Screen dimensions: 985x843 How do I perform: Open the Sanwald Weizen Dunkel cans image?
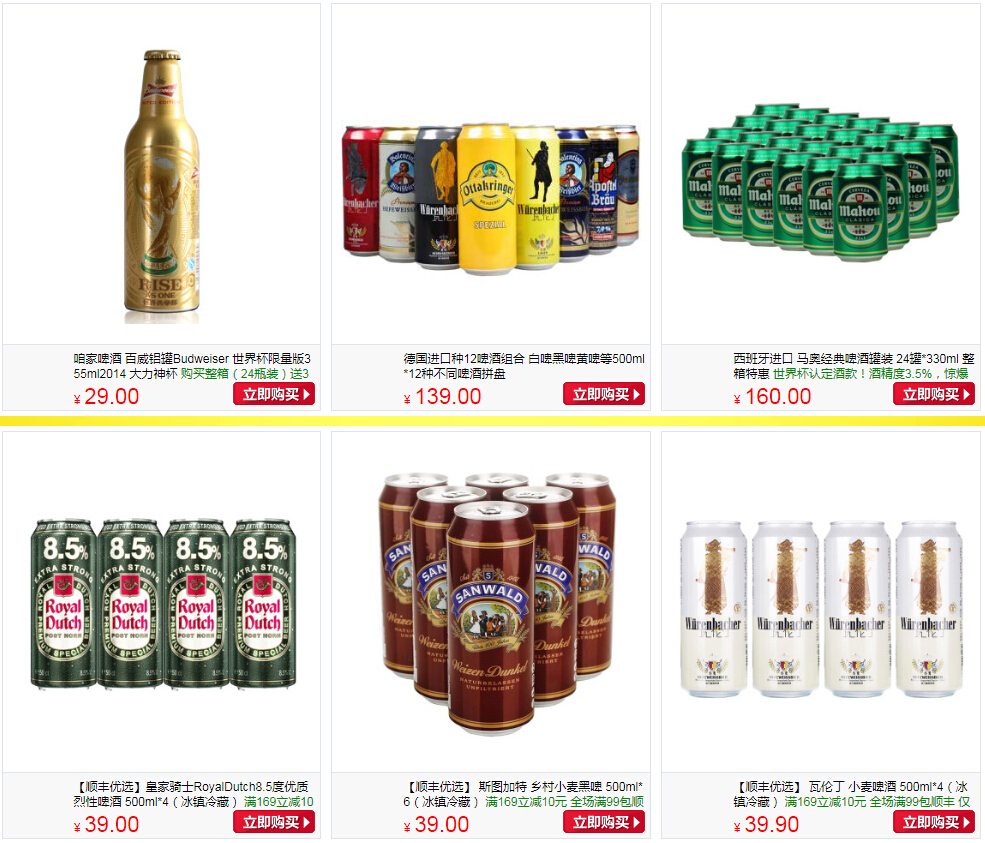pyautogui.click(x=496, y=604)
